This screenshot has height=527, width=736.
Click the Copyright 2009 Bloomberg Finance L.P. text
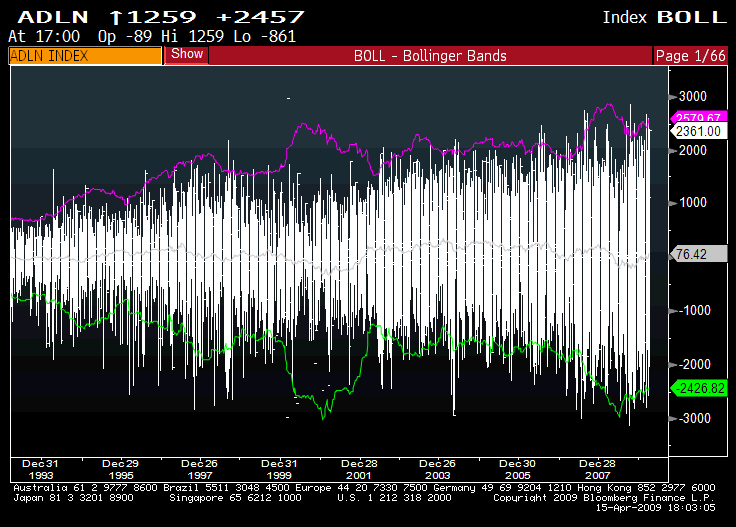pyautogui.click(x=604, y=498)
